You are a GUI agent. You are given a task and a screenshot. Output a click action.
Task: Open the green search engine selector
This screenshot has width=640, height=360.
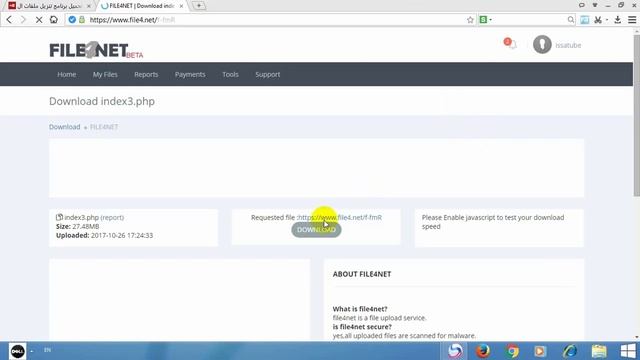click(485, 20)
